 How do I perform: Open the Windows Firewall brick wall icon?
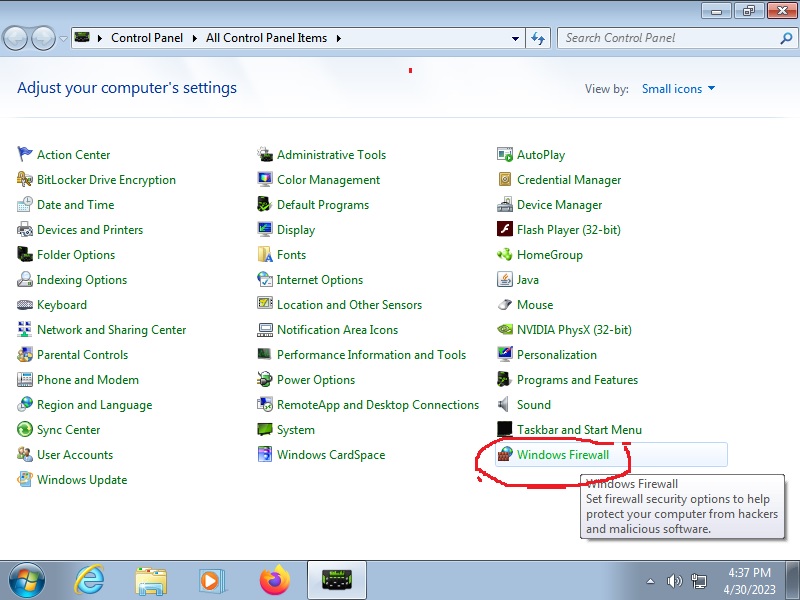(x=505, y=454)
